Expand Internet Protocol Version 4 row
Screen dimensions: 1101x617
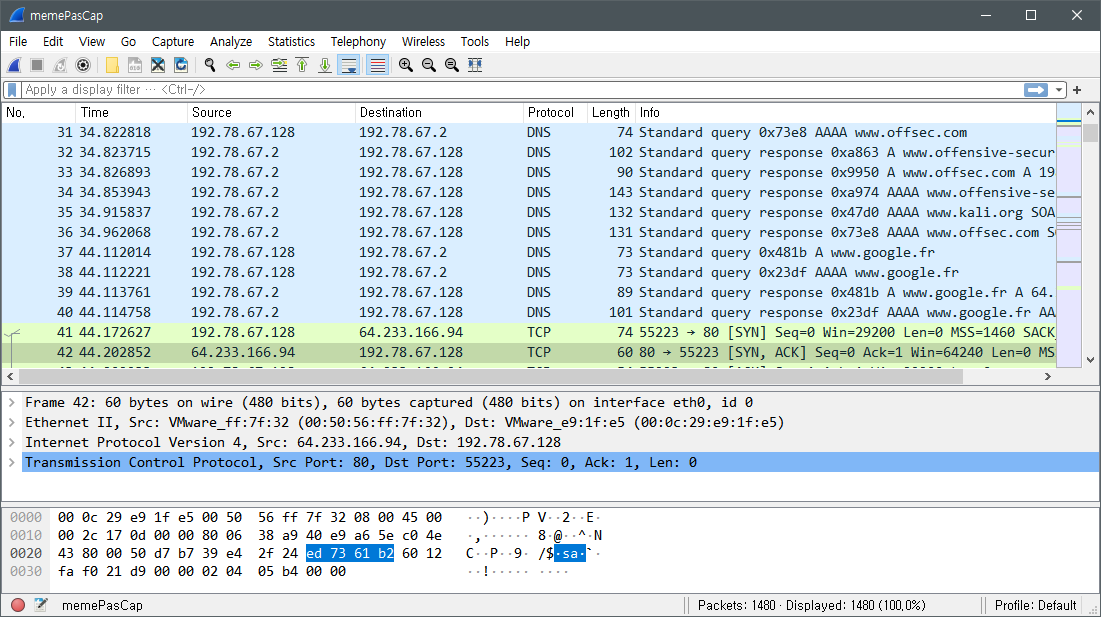pos(12,442)
